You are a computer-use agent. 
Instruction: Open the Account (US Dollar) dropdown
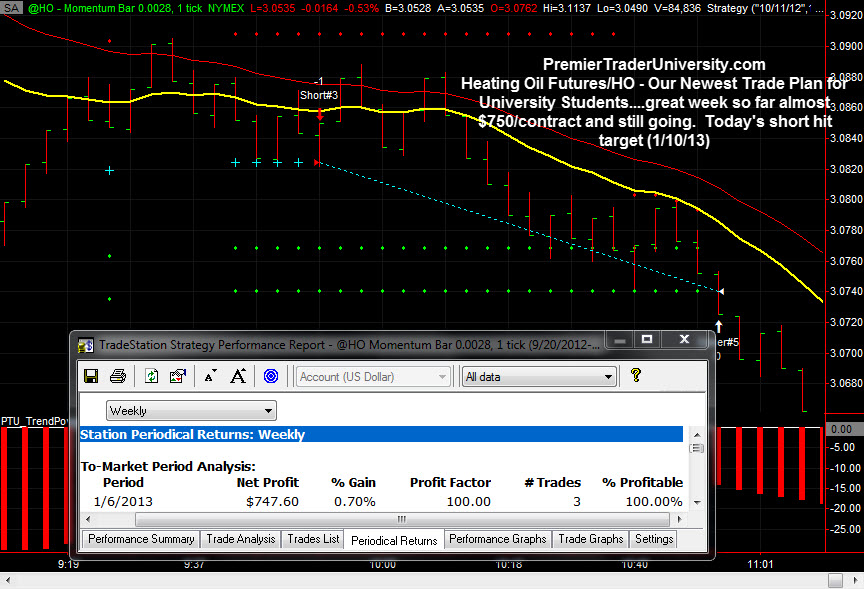pos(372,377)
